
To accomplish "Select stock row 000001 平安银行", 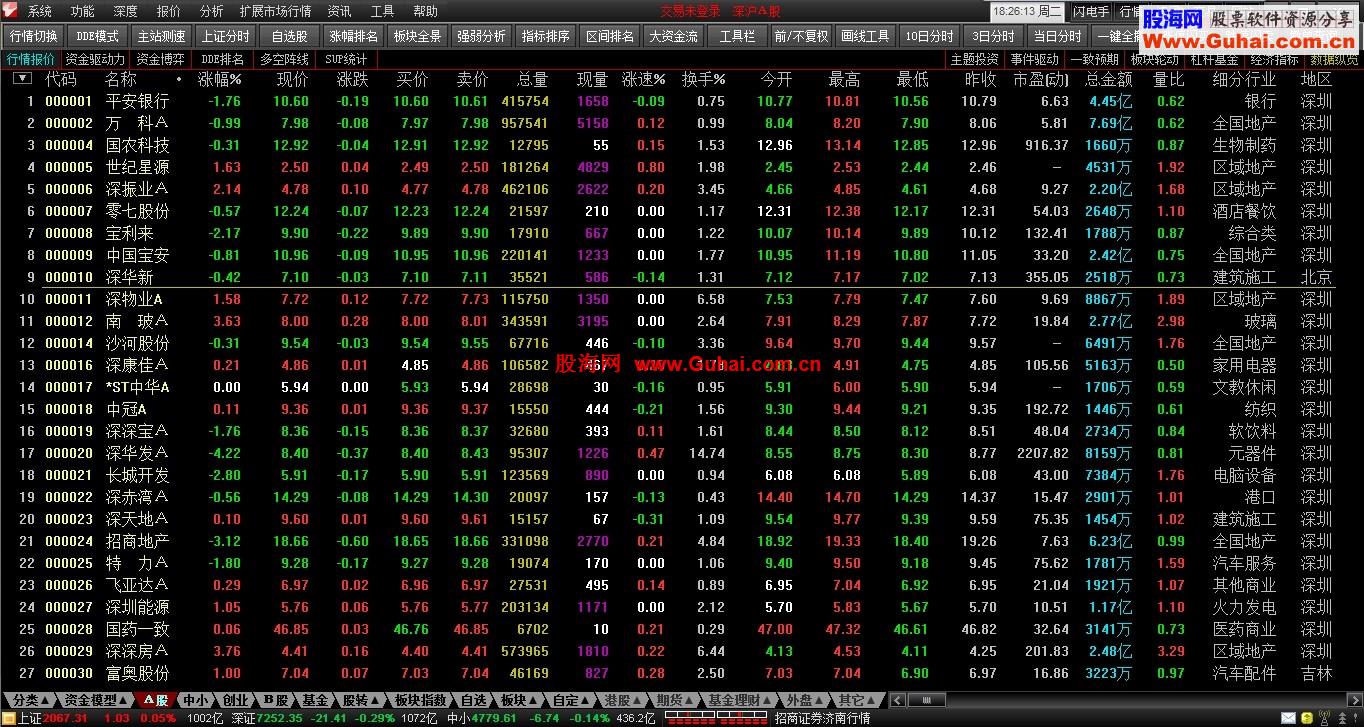I will [682, 101].
